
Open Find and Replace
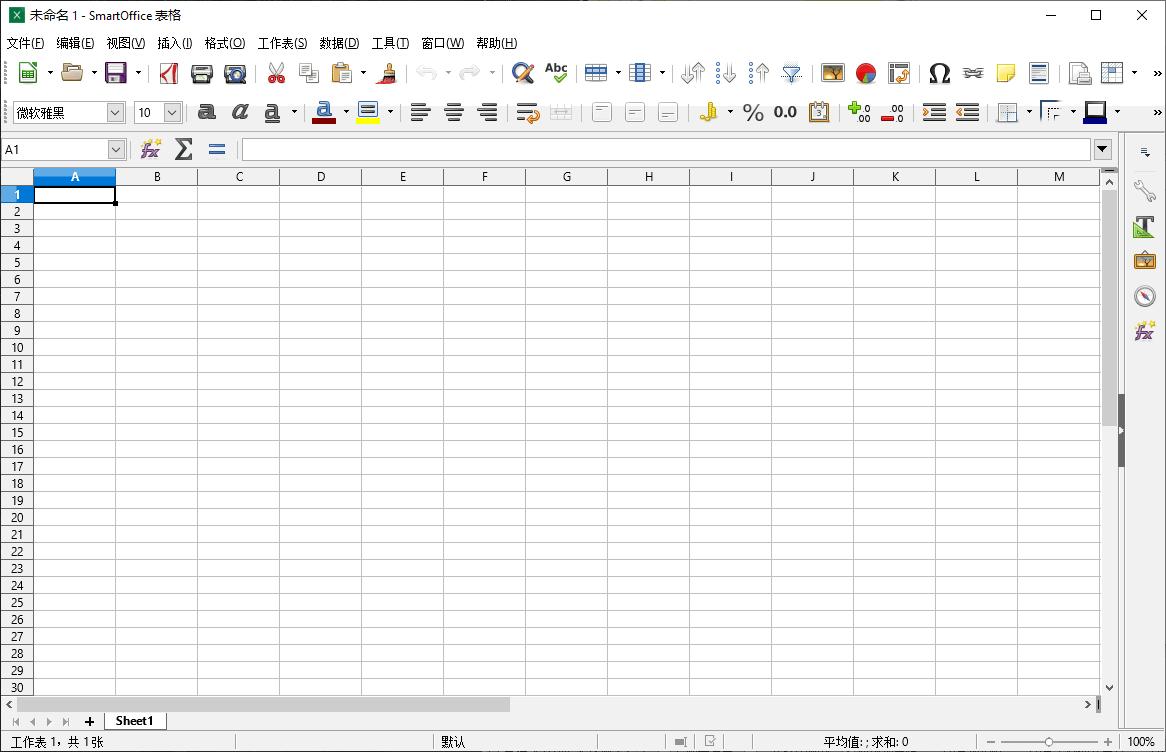click(523, 73)
